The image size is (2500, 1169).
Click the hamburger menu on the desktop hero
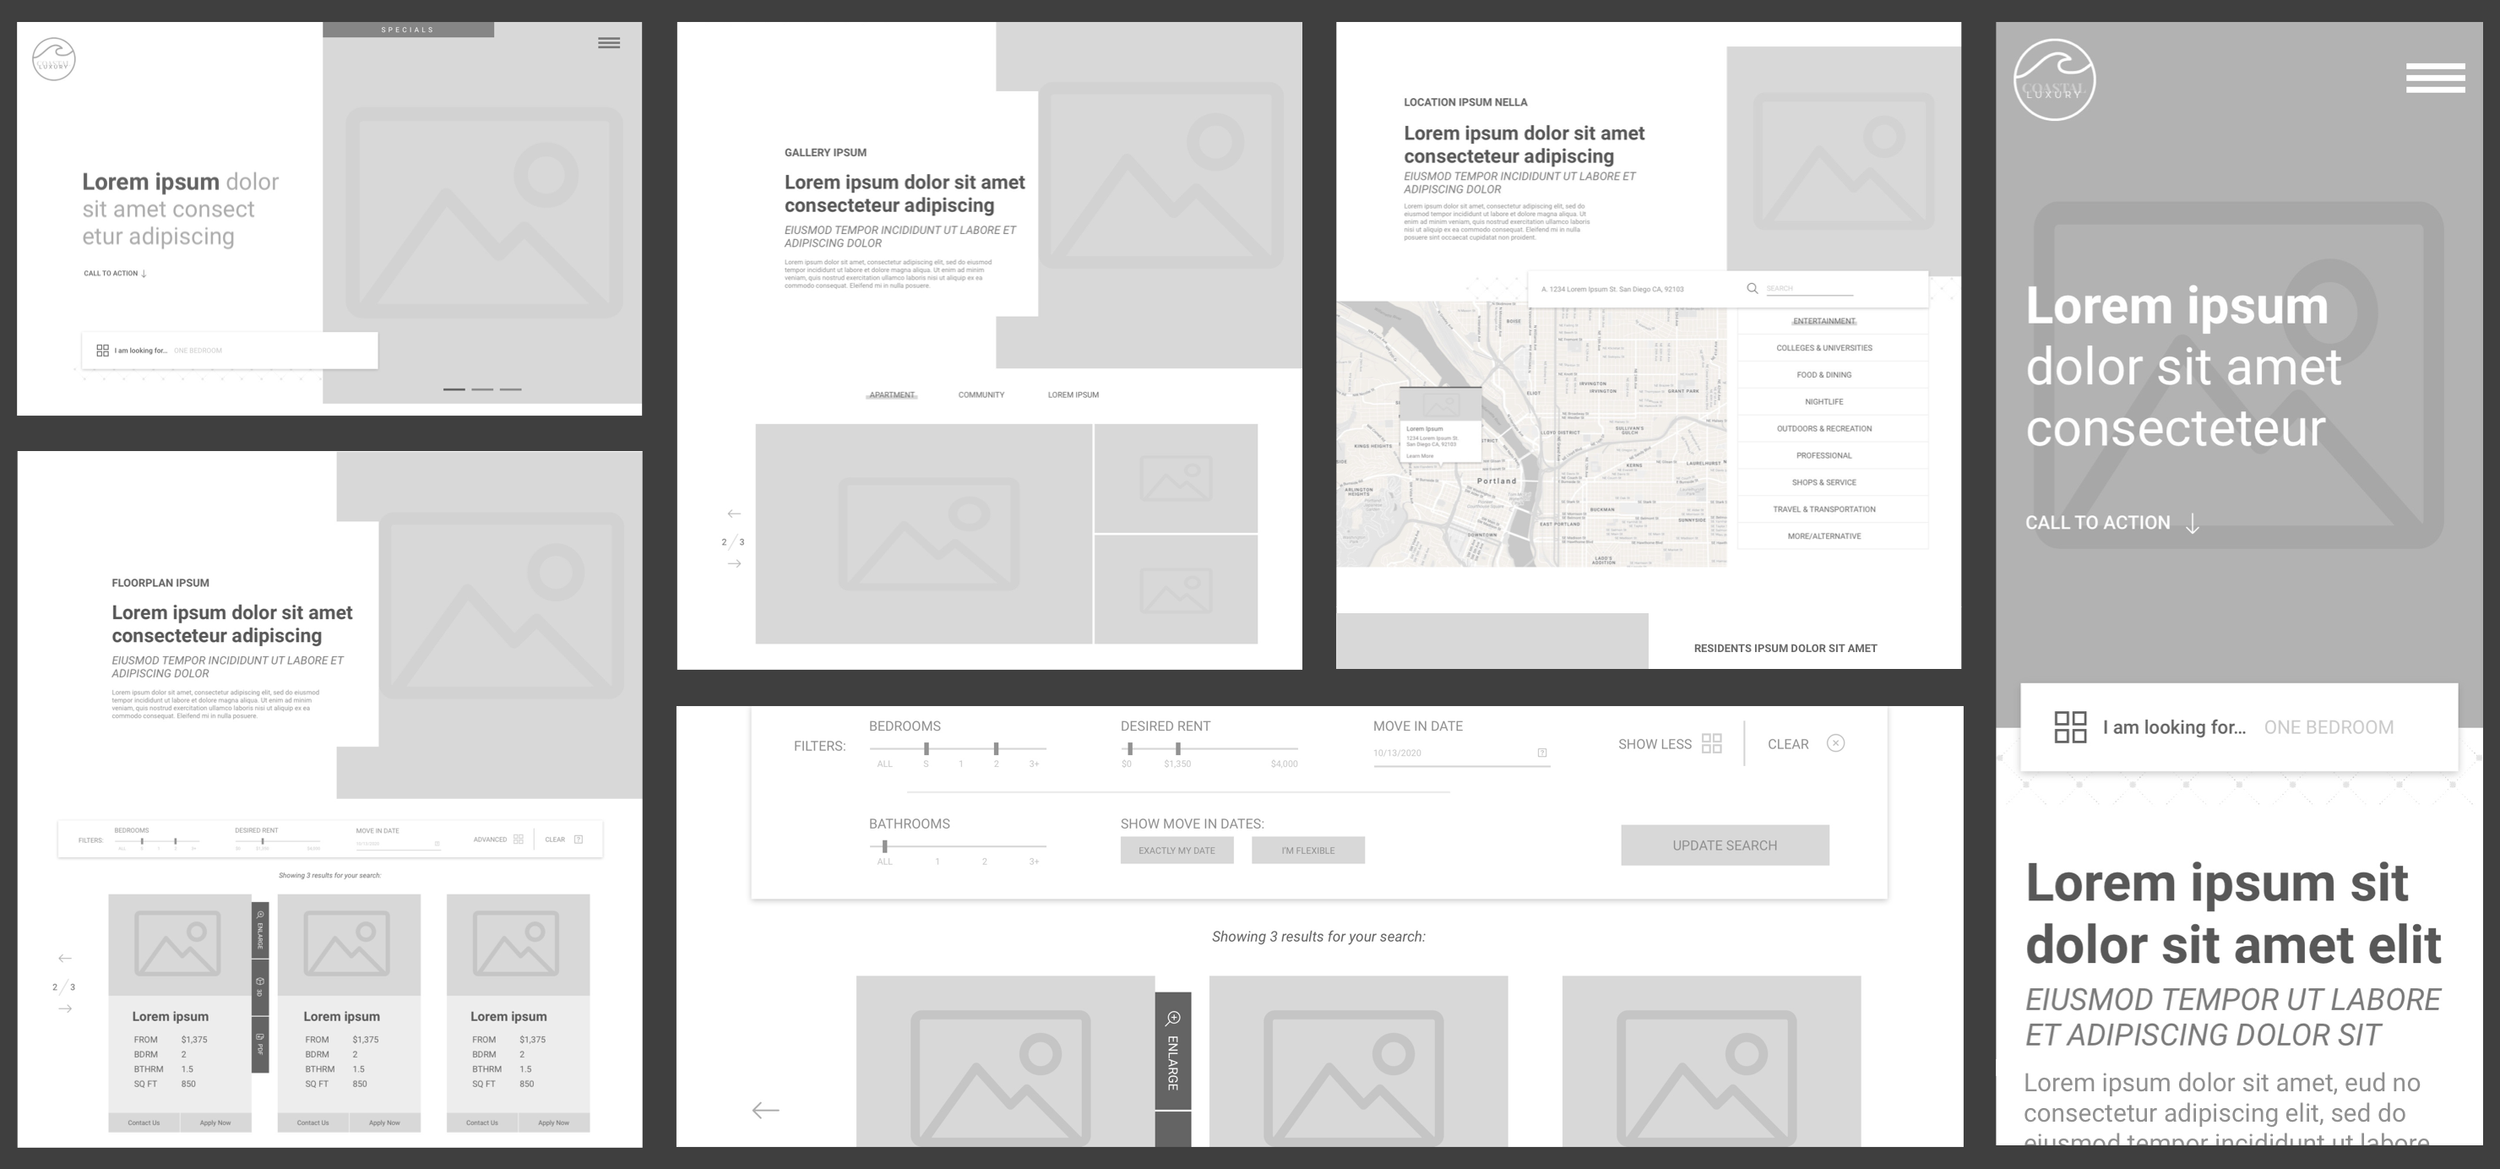point(608,43)
